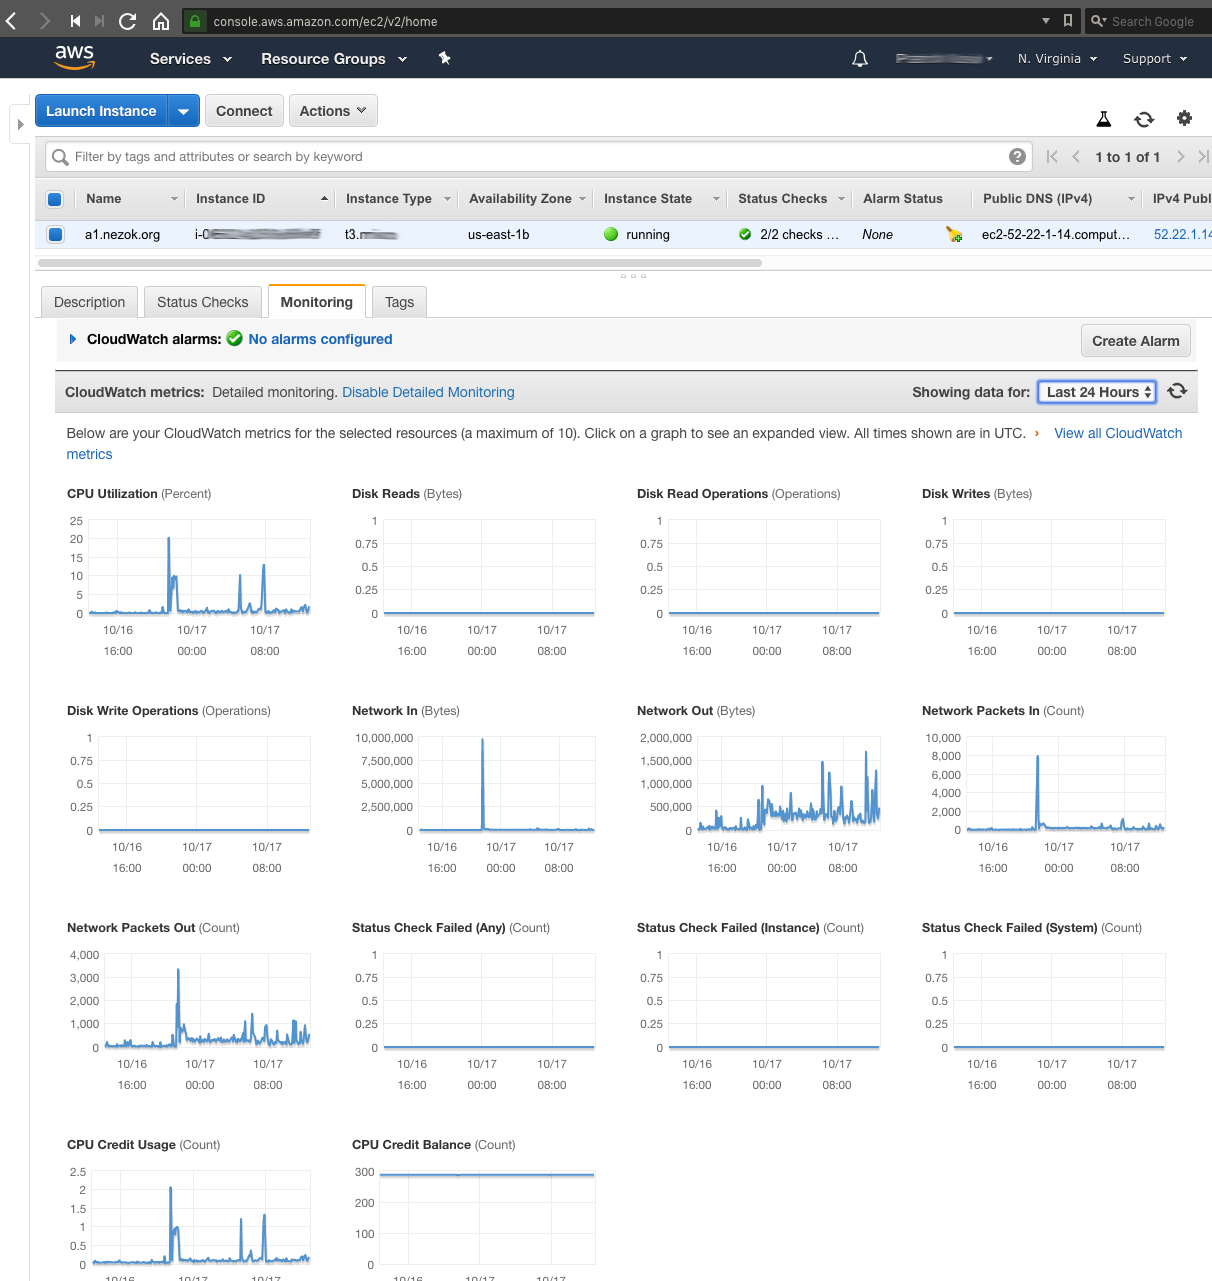Click the bookmark icon in address bar

(1068, 20)
